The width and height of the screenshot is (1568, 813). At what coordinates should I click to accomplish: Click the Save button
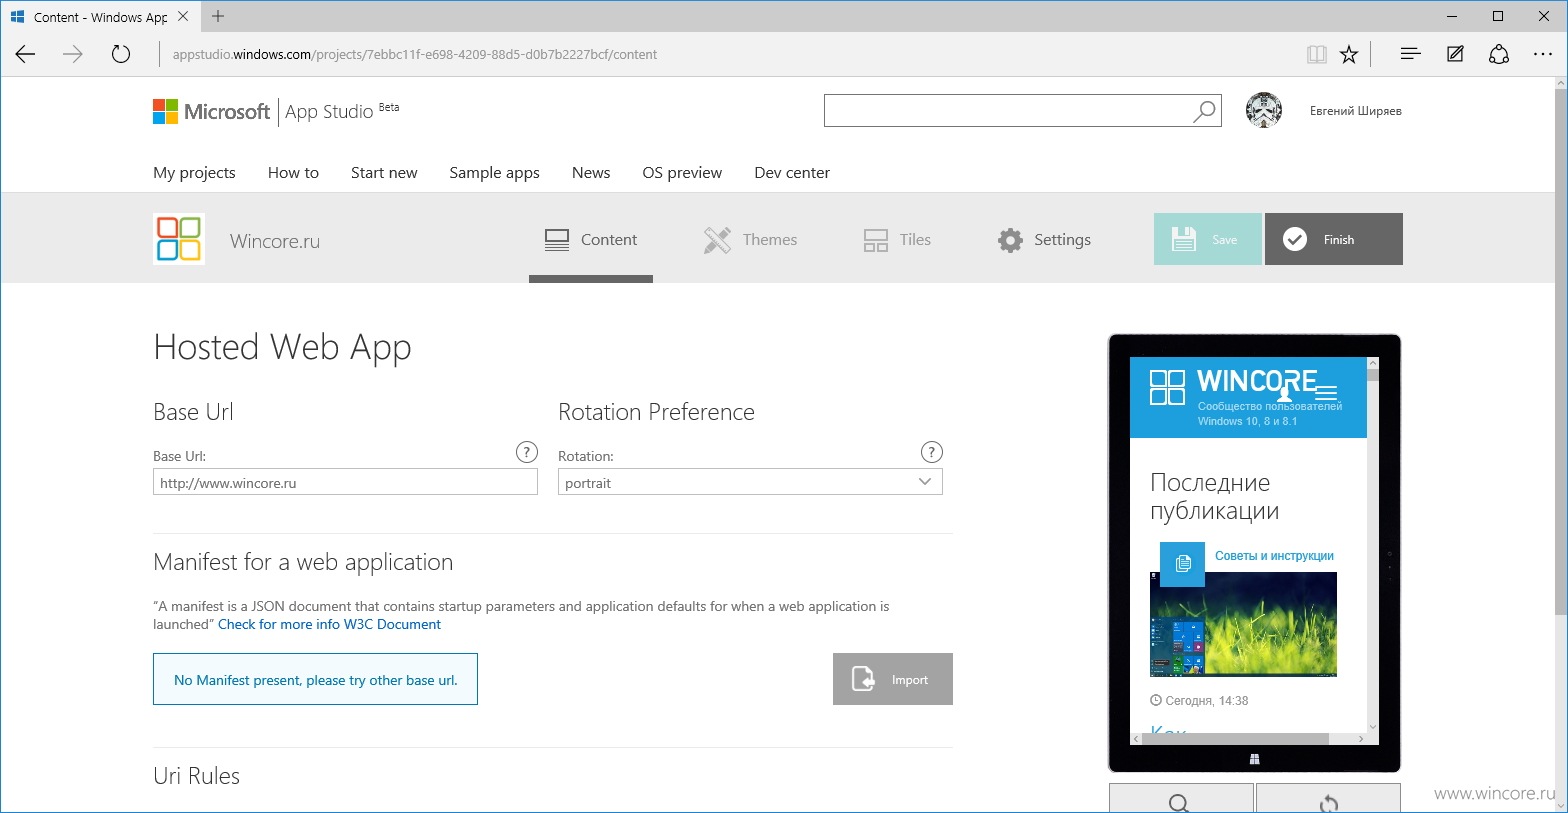point(1207,239)
